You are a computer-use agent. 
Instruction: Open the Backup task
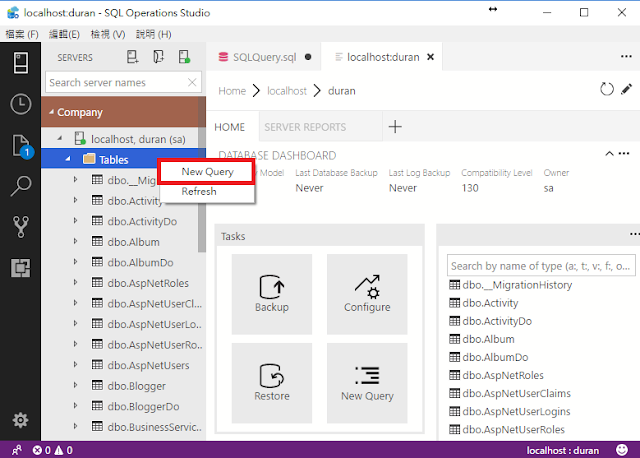coord(272,294)
